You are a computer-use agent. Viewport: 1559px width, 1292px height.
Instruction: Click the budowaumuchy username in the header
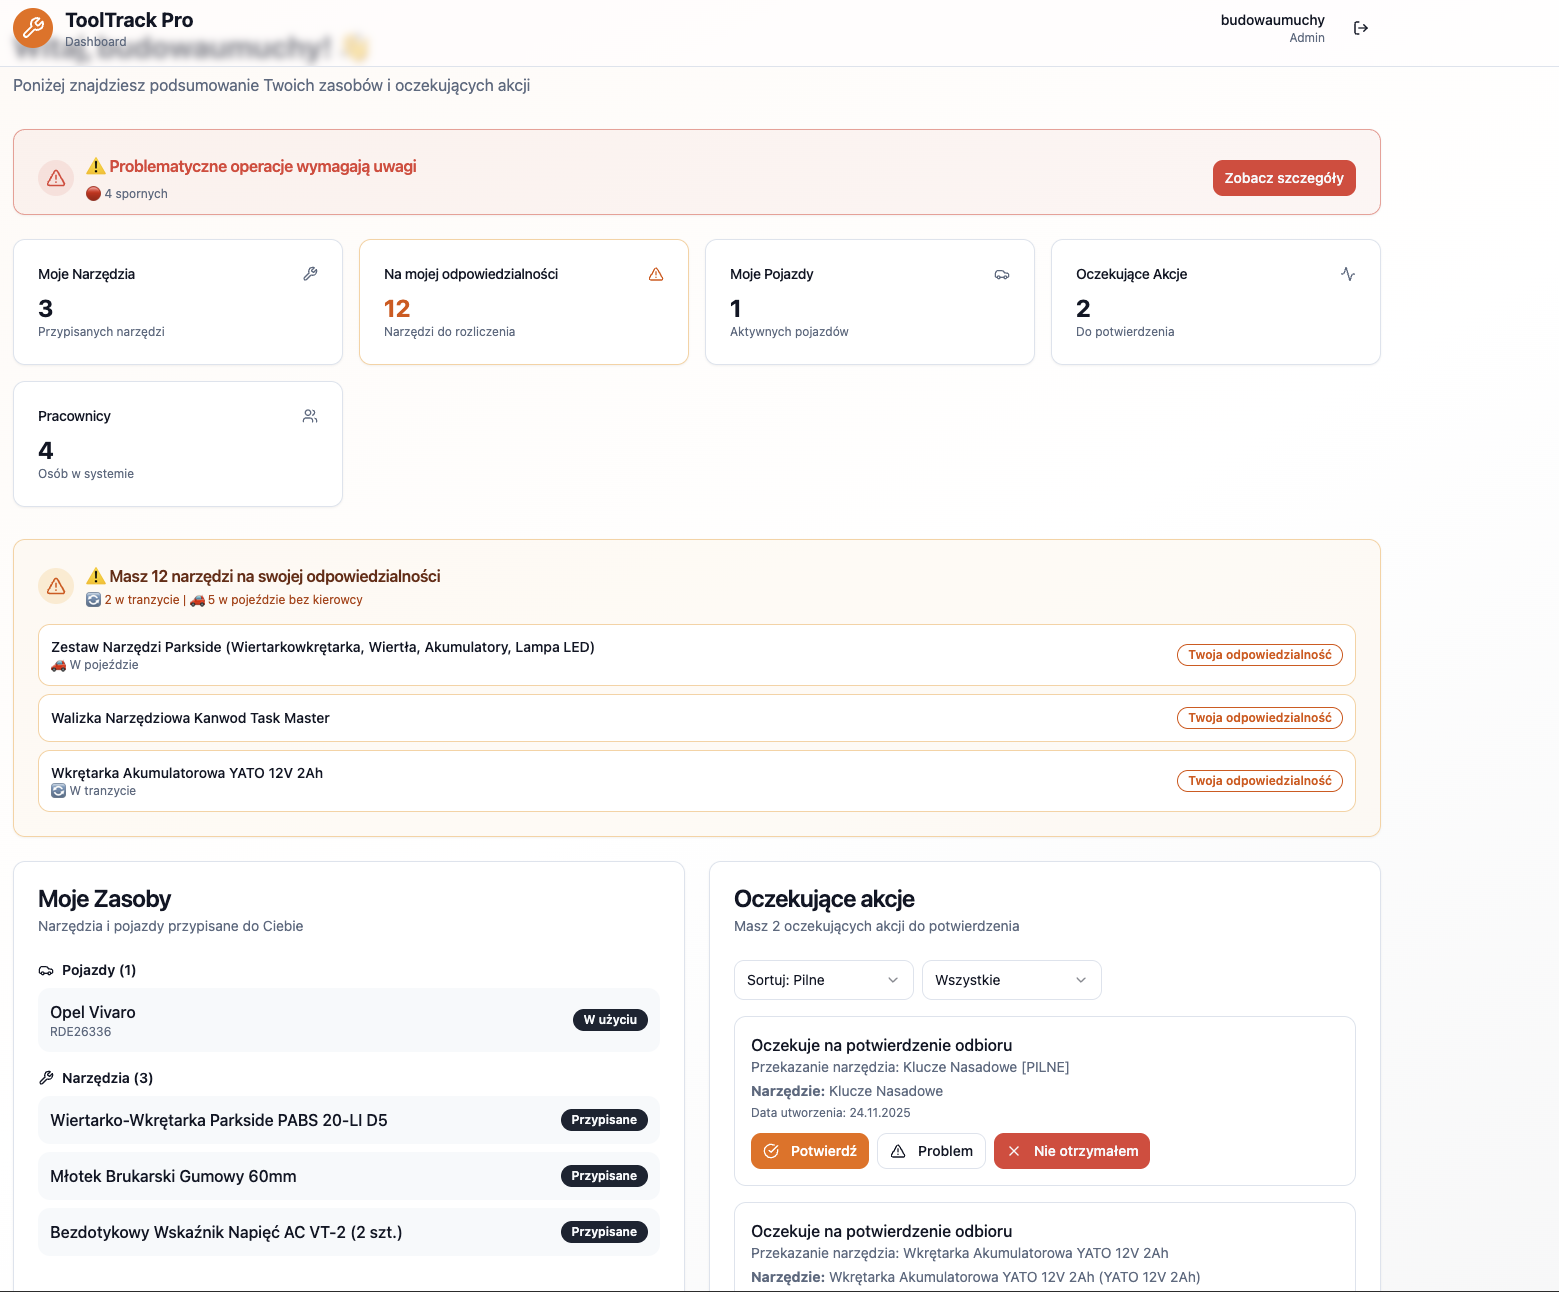pos(1272,20)
